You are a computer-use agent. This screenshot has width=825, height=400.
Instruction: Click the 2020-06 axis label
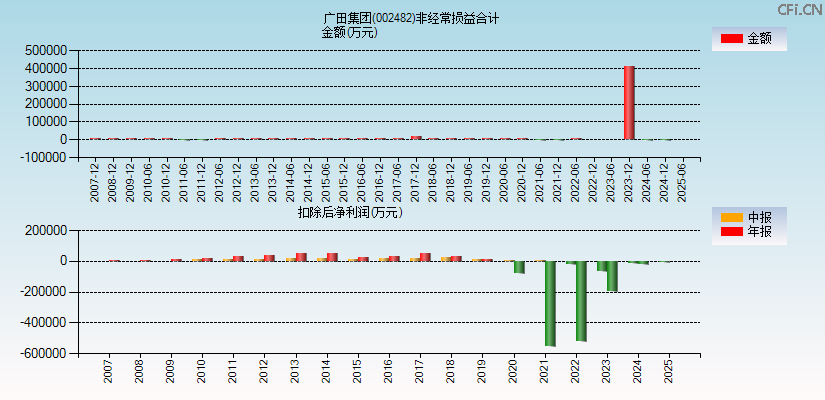pos(506,182)
